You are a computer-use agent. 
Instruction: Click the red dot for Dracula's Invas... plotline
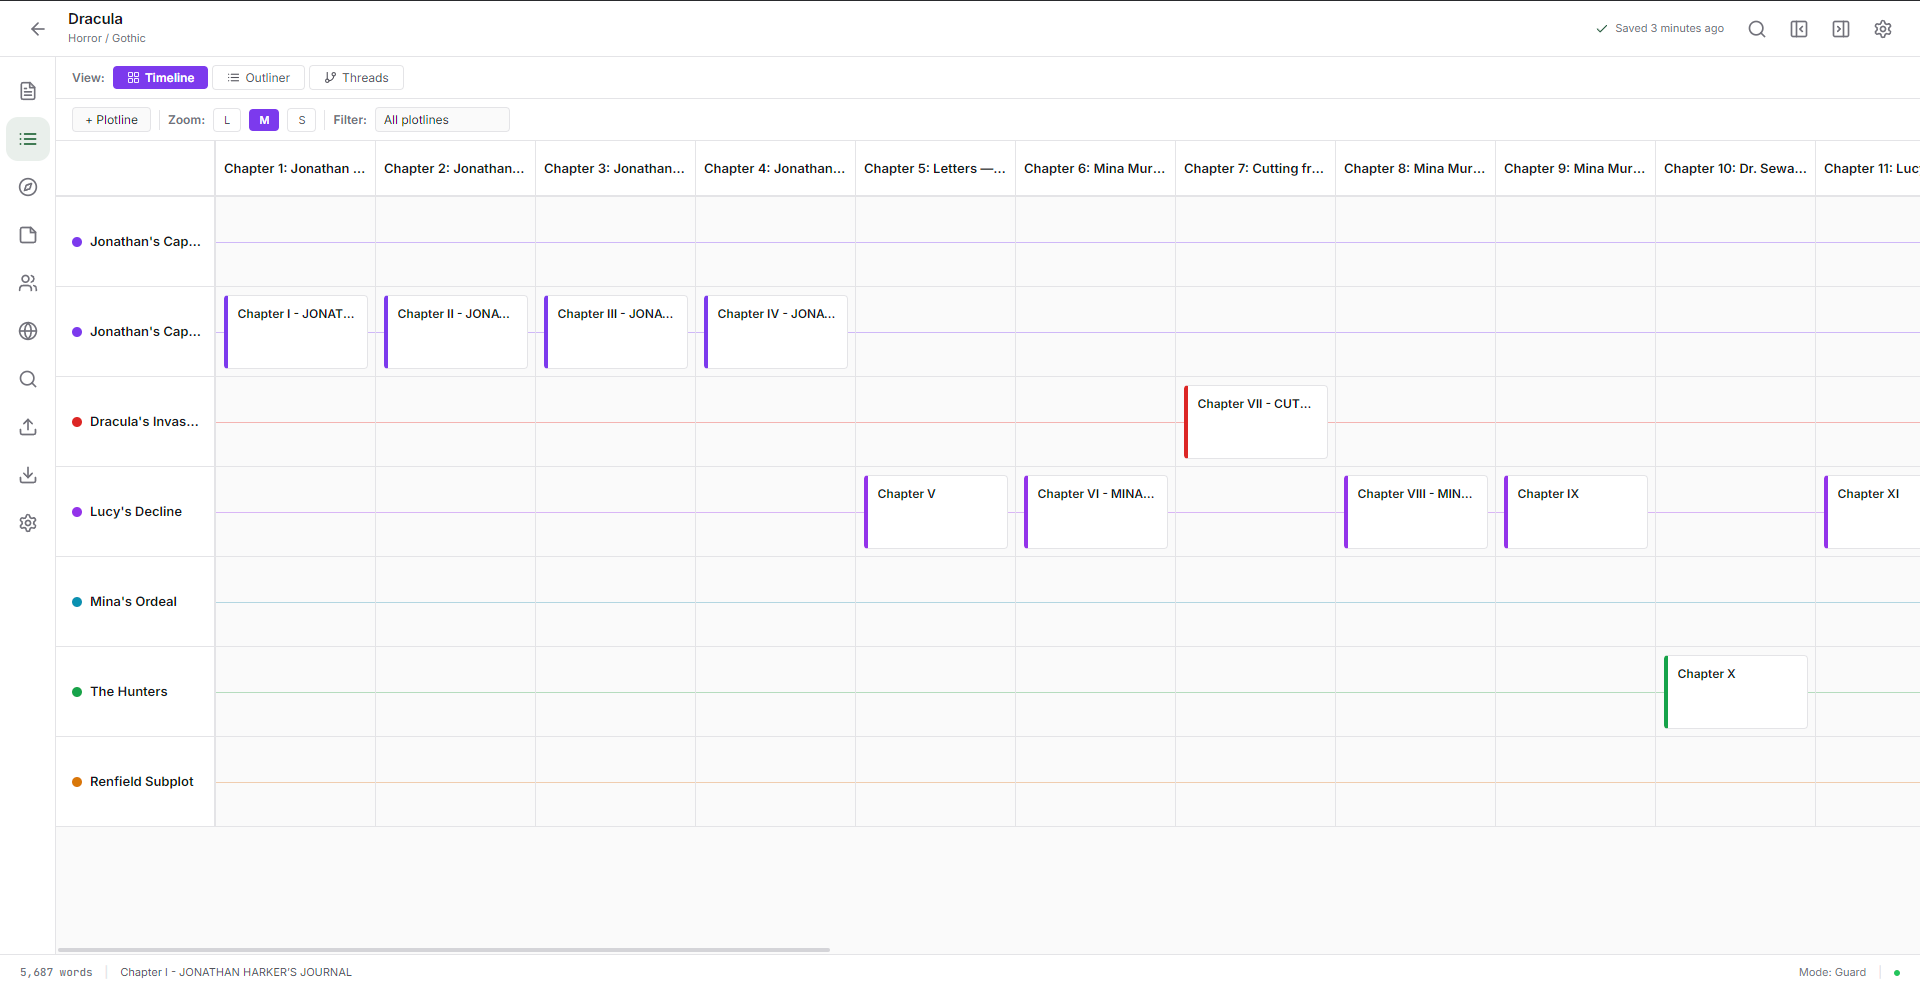coord(77,422)
